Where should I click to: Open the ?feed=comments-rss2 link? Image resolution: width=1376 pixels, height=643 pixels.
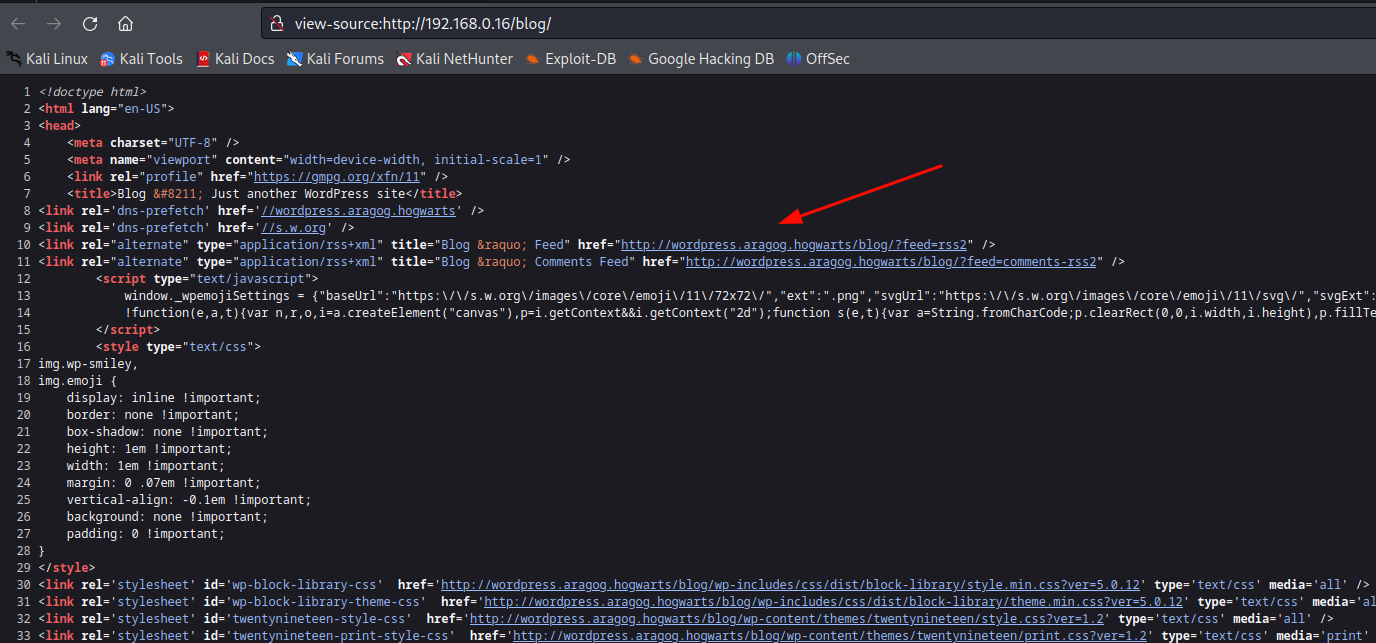893,261
